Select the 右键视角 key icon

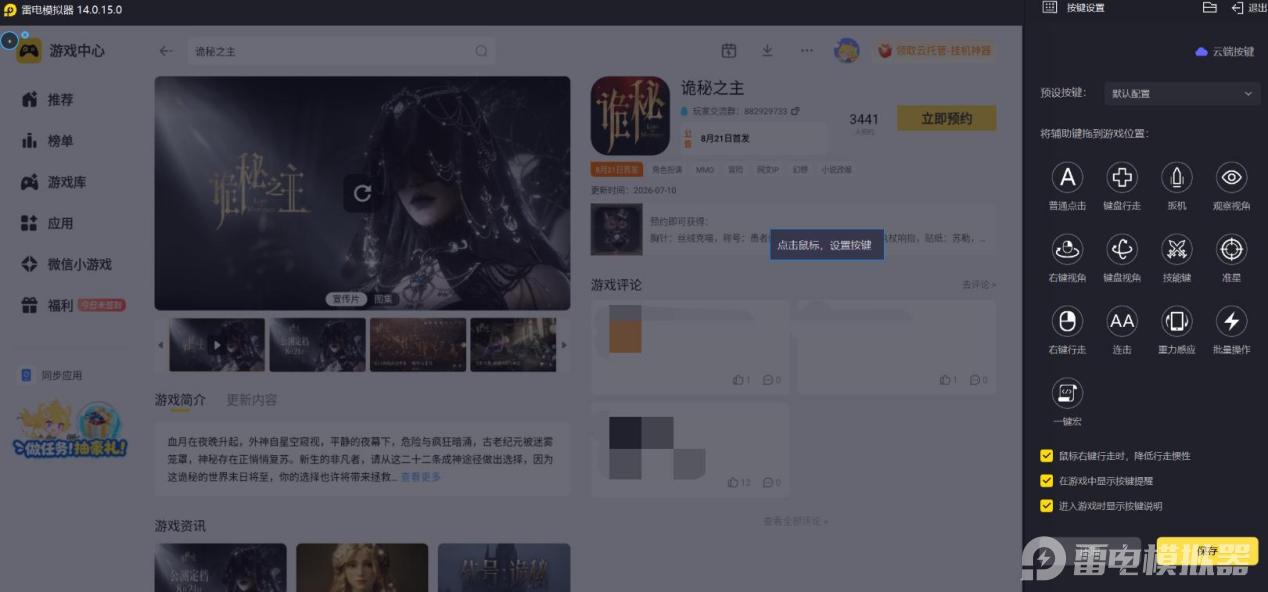(1067, 249)
